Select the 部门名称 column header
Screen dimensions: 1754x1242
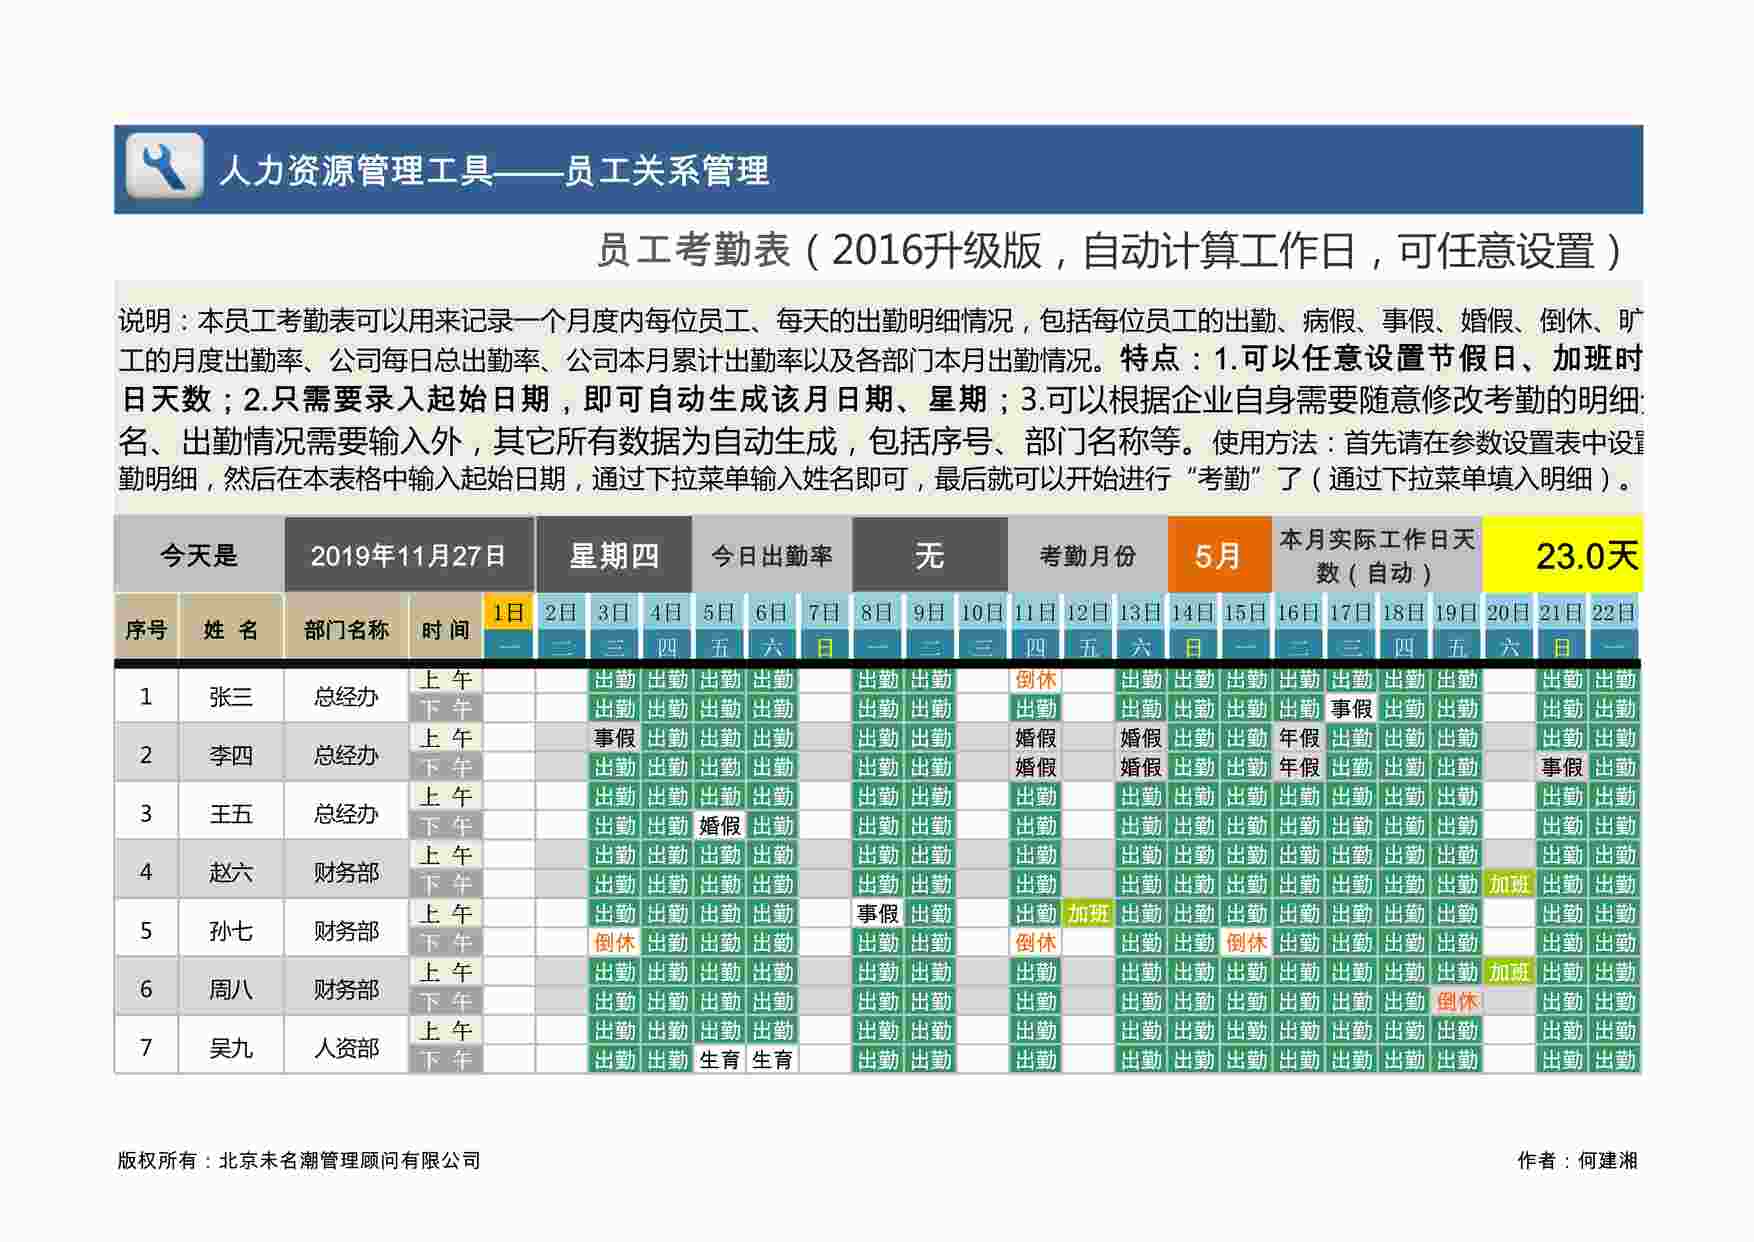click(x=346, y=629)
